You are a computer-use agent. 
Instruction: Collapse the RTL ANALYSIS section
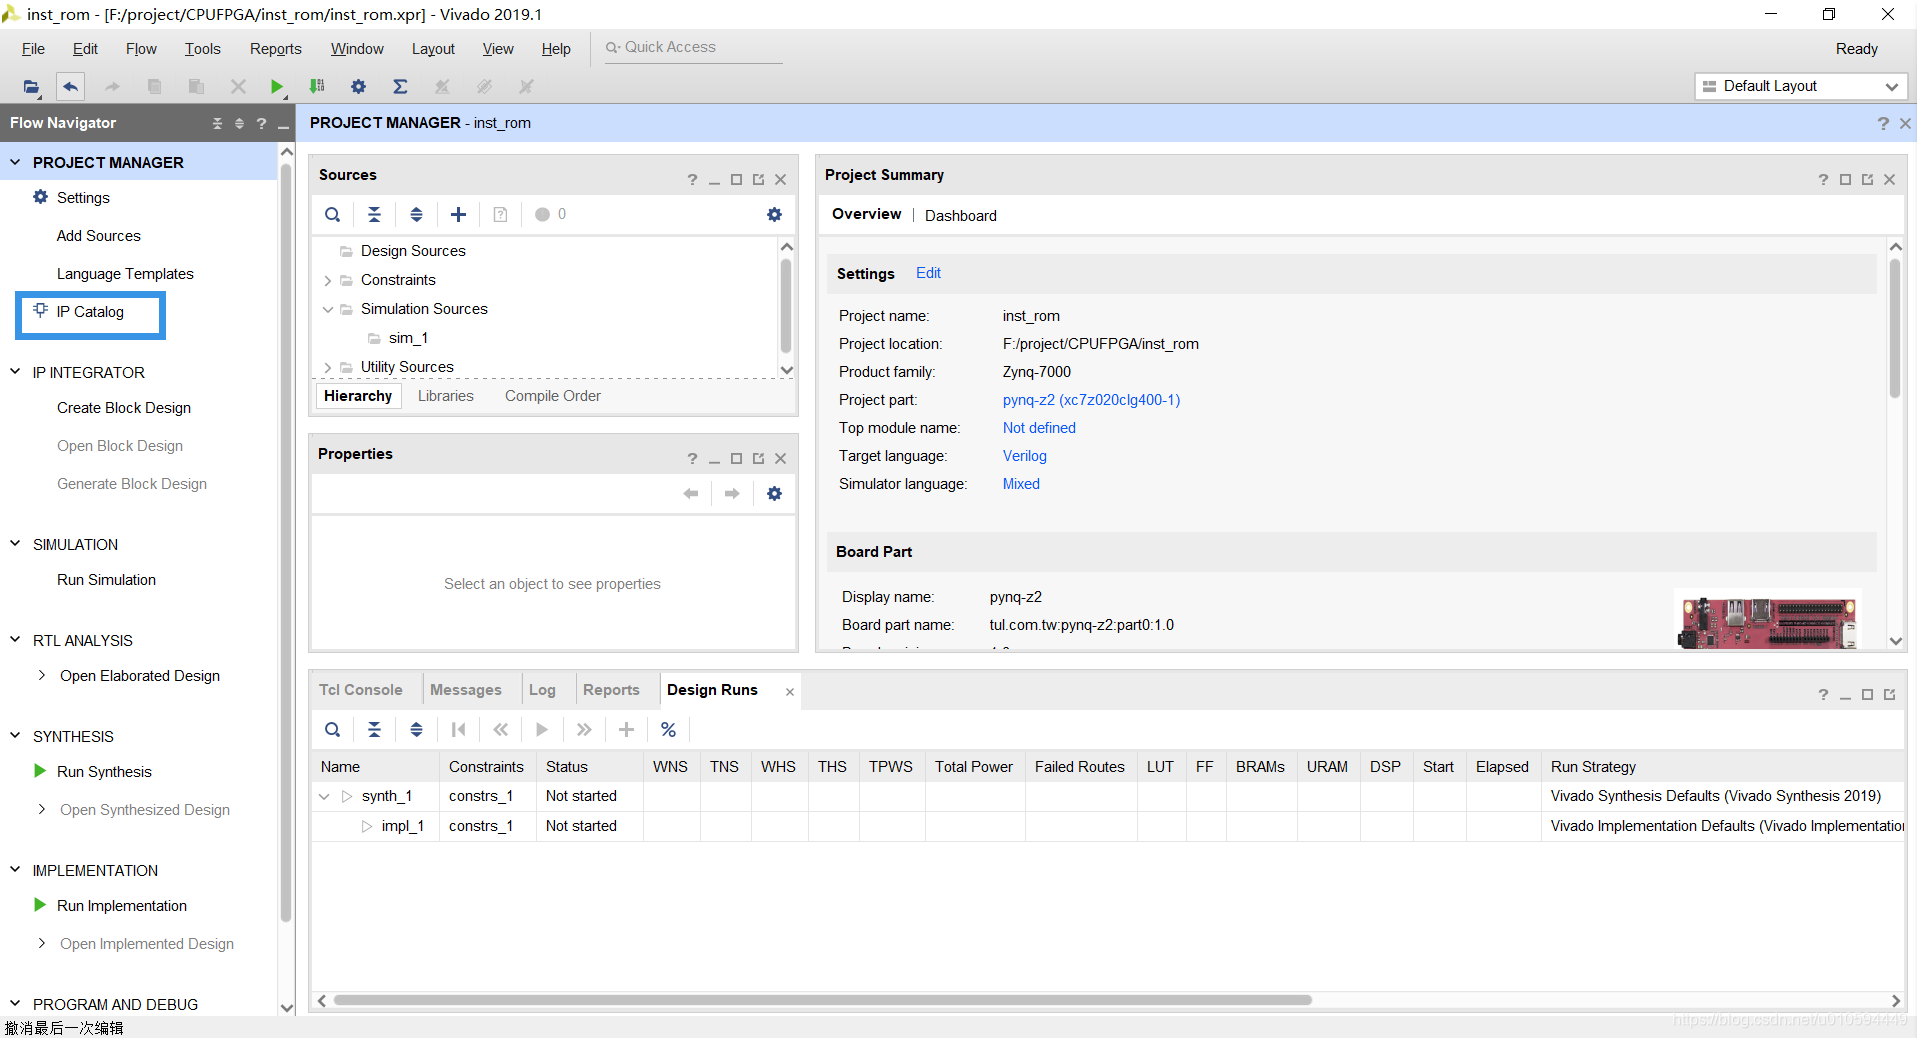15,640
